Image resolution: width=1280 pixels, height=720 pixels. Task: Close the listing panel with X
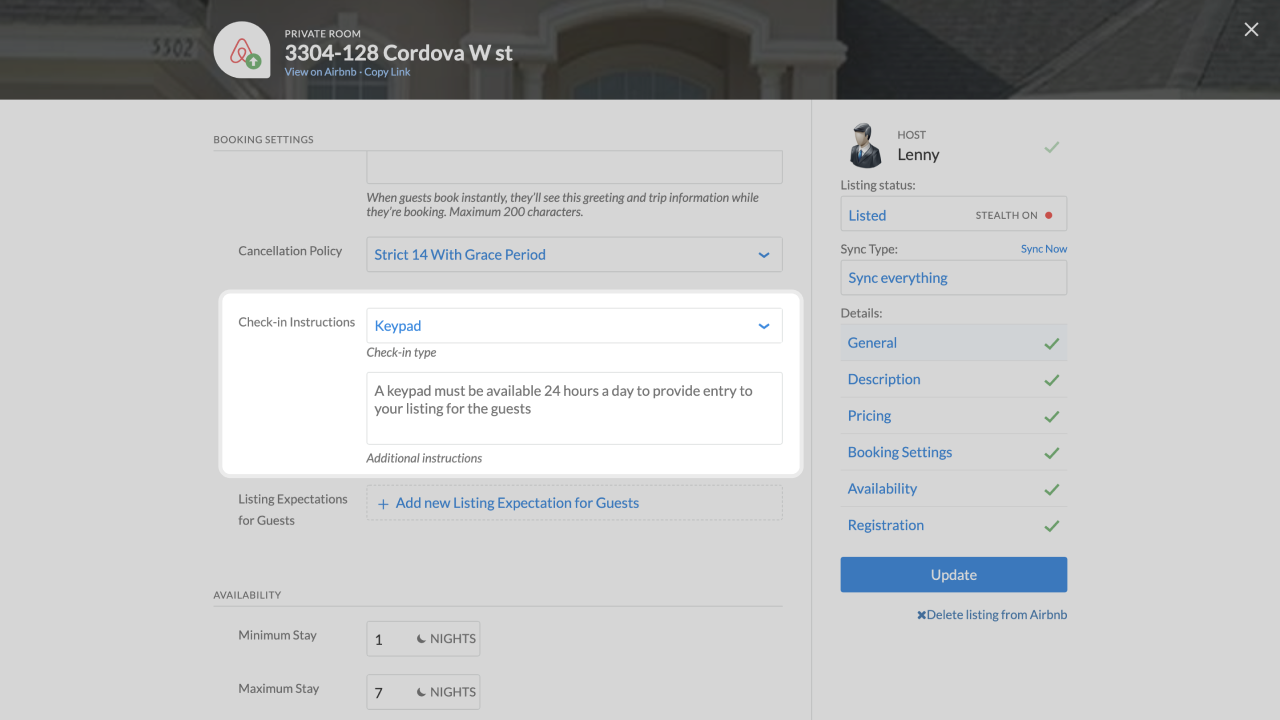click(x=1251, y=30)
